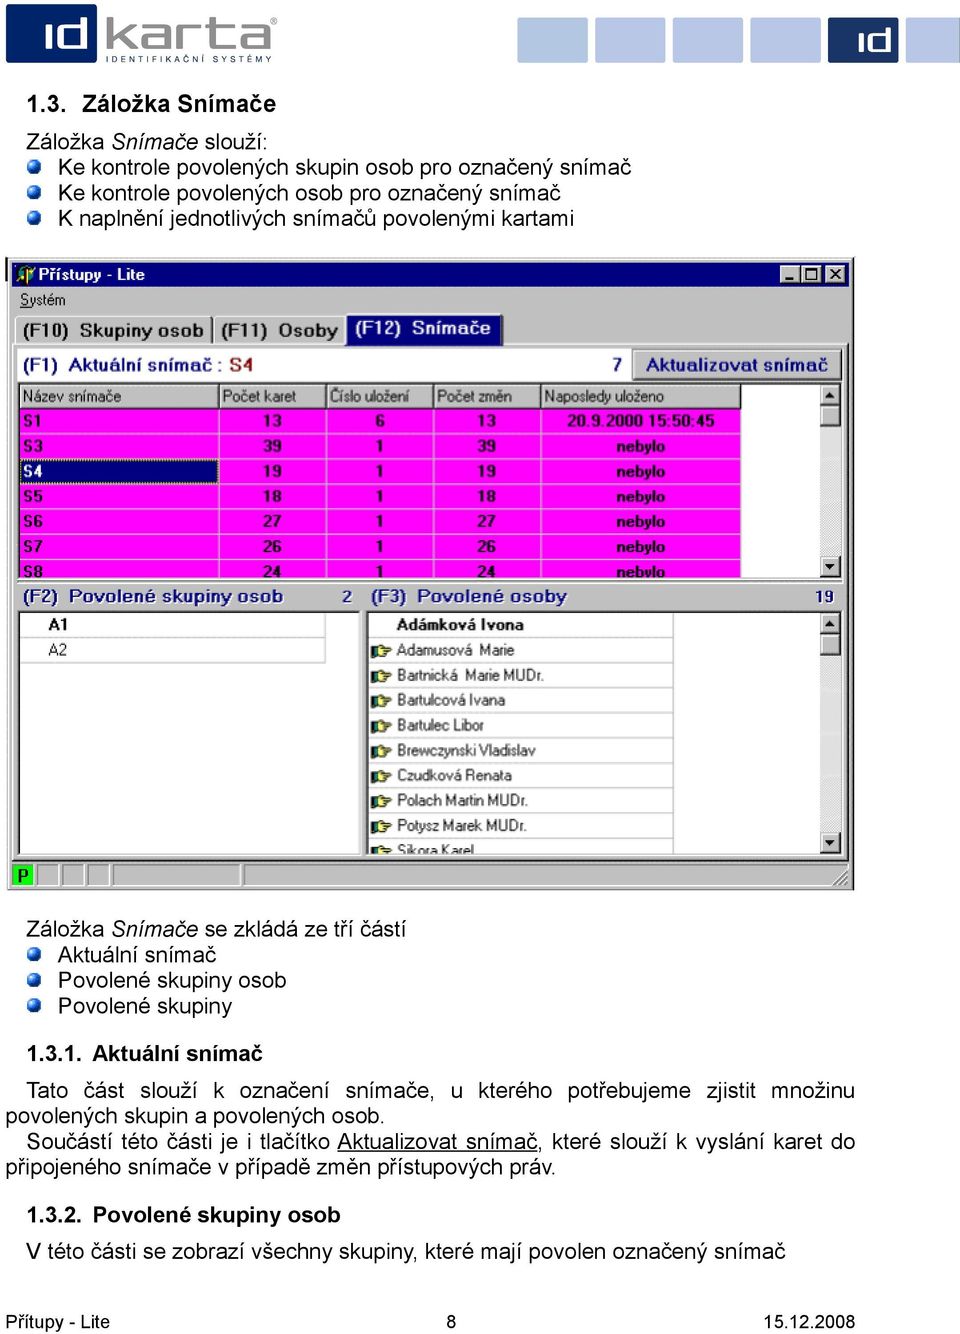Click the Aktualizovat snímač button
The height and width of the screenshot is (1334, 960).
(737, 365)
